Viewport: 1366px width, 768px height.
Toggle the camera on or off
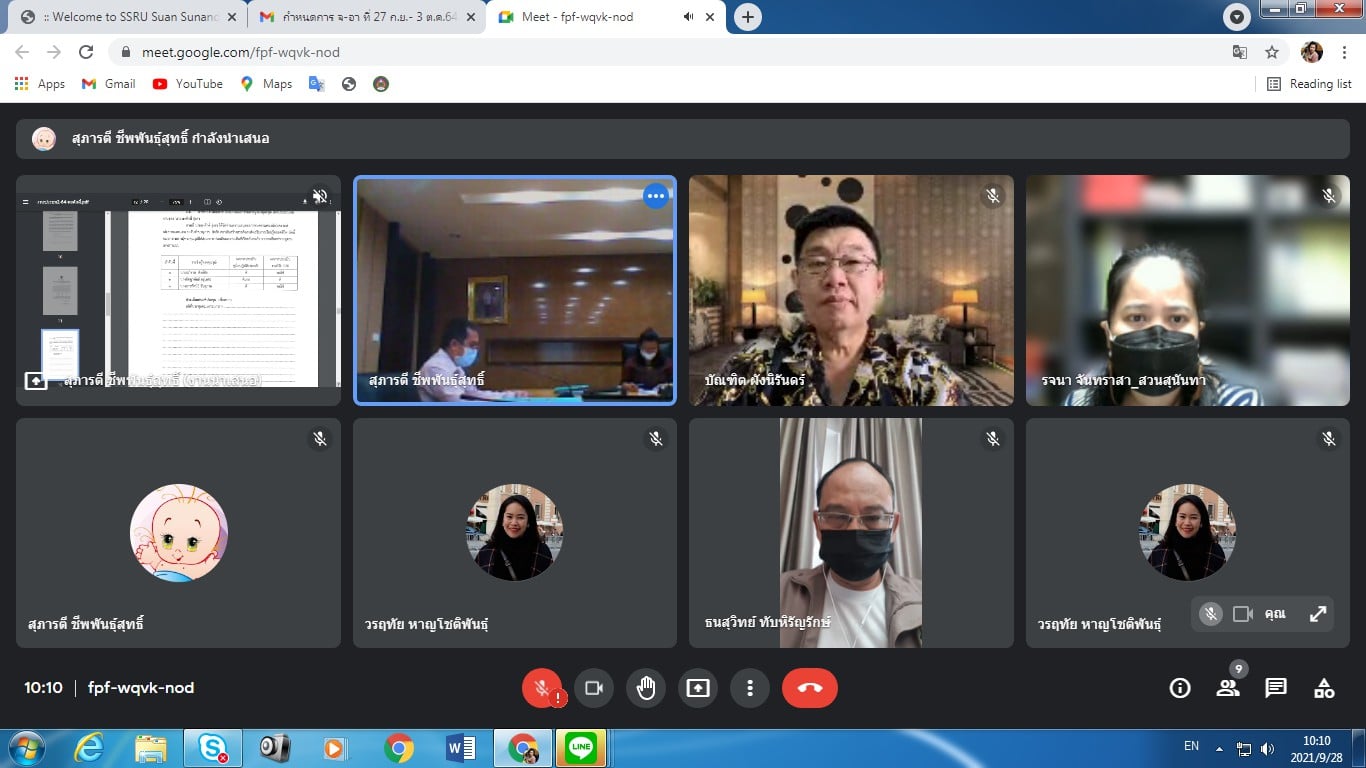pyautogui.click(x=594, y=688)
